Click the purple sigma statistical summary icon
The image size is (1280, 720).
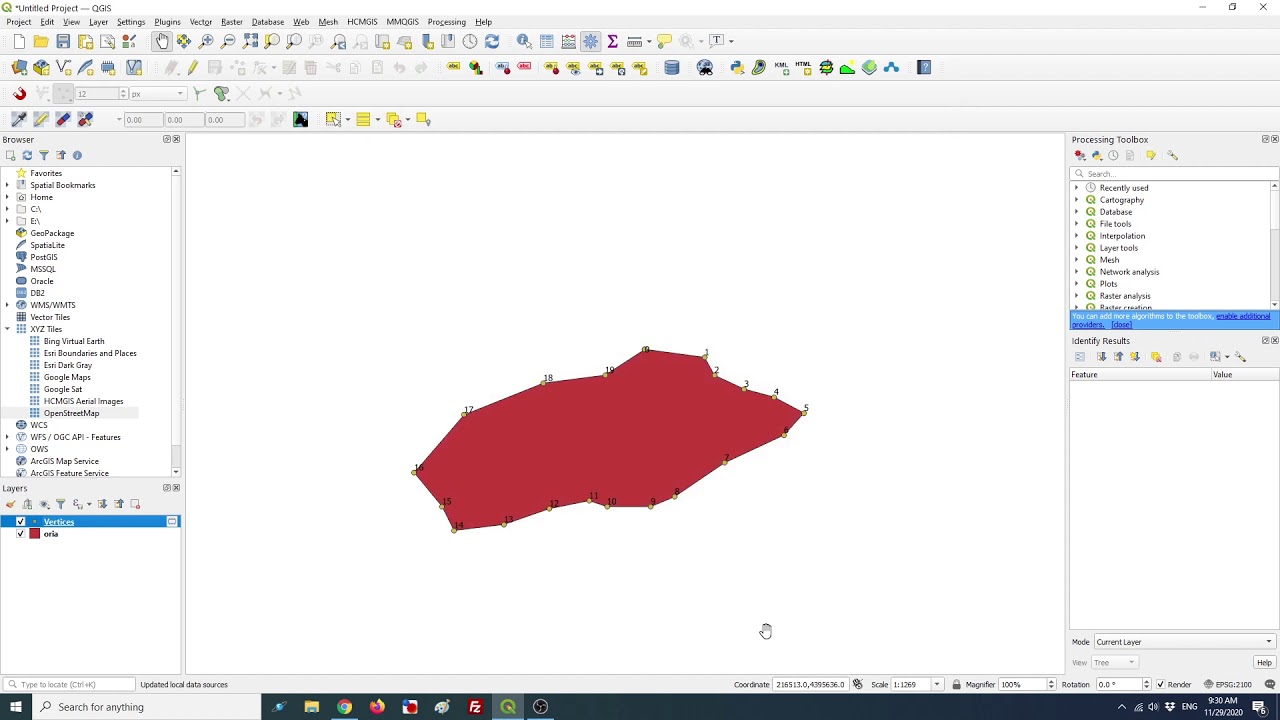click(612, 41)
